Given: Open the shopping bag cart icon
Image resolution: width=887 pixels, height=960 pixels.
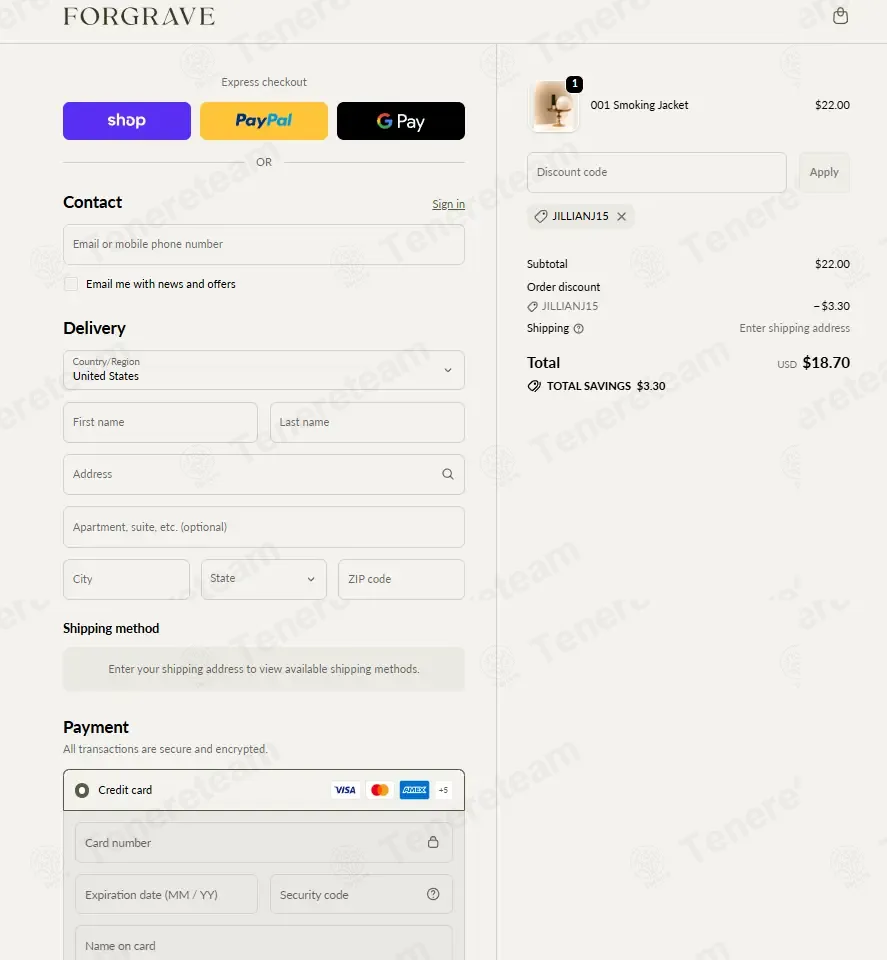Looking at the screenshot, I should coord(840,16).
